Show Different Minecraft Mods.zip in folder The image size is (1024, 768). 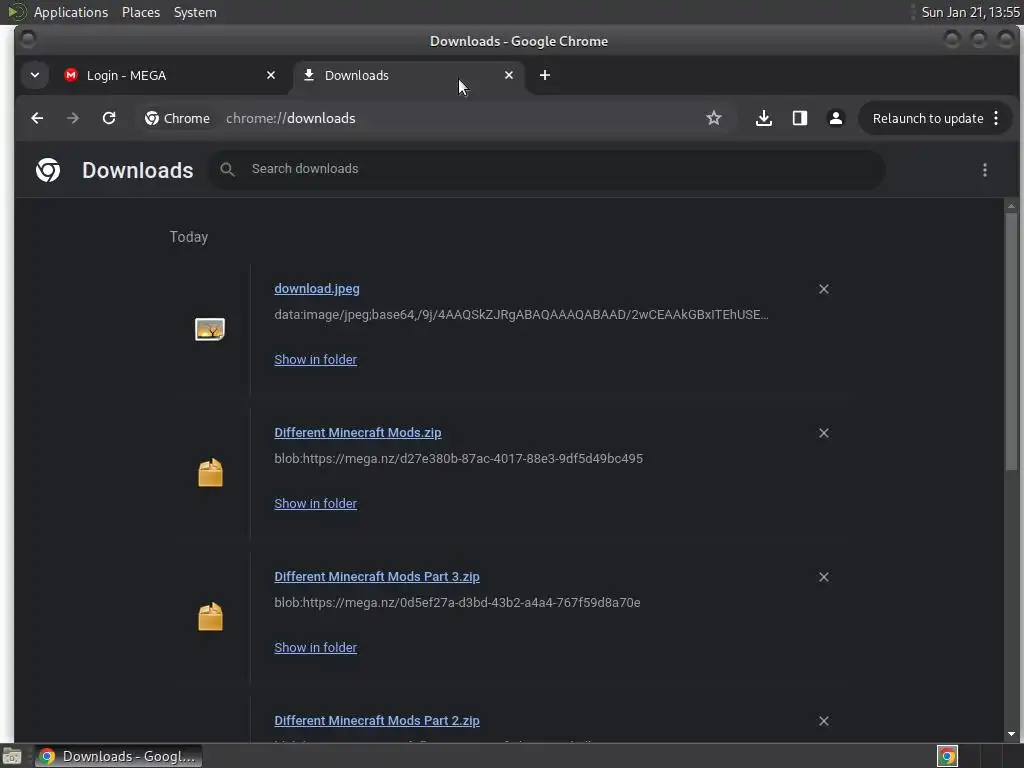[315, 504]
